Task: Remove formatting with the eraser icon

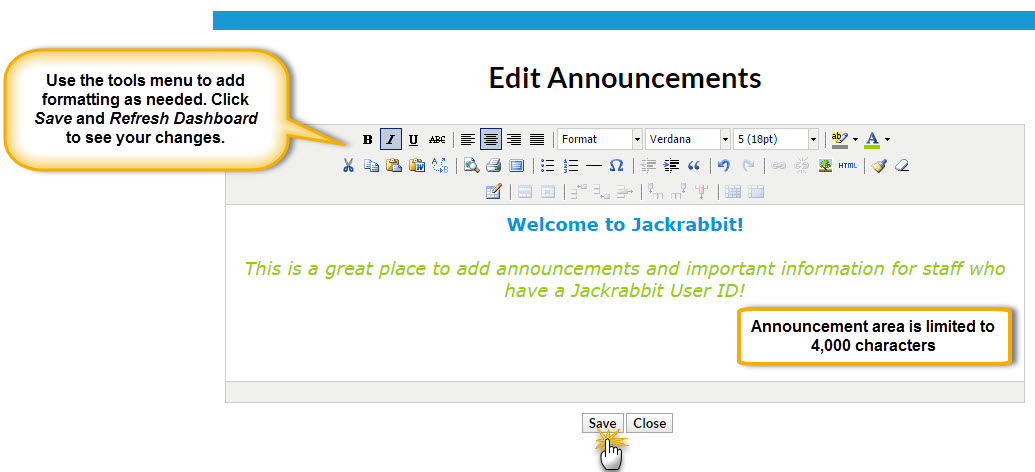Action: click(x=902, y=166)
